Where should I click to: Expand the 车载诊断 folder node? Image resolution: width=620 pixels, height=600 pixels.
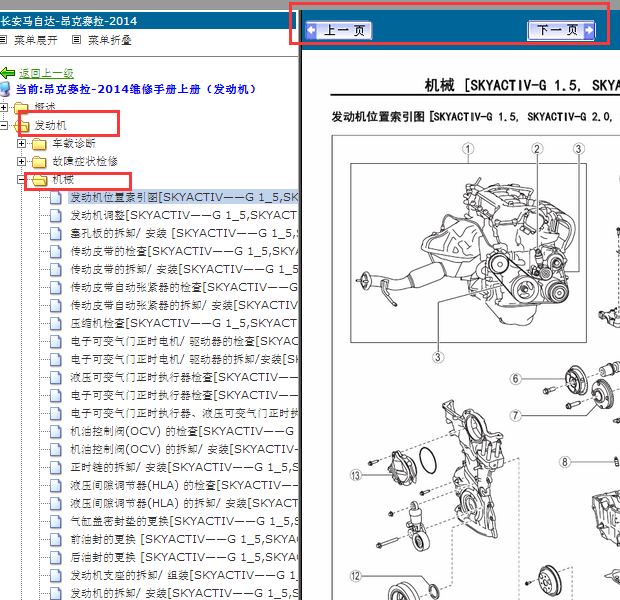[21, 144]
